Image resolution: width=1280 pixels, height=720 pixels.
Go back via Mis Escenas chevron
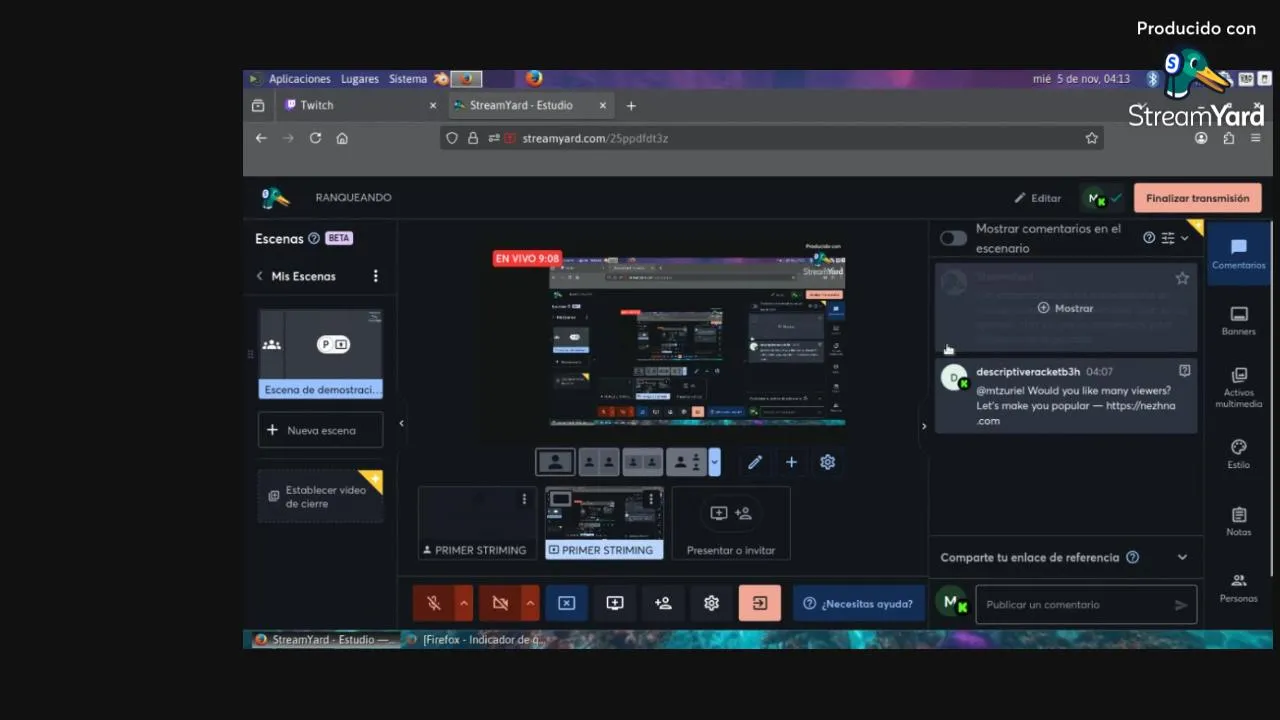pyautogui.click(x=260, y=276)
